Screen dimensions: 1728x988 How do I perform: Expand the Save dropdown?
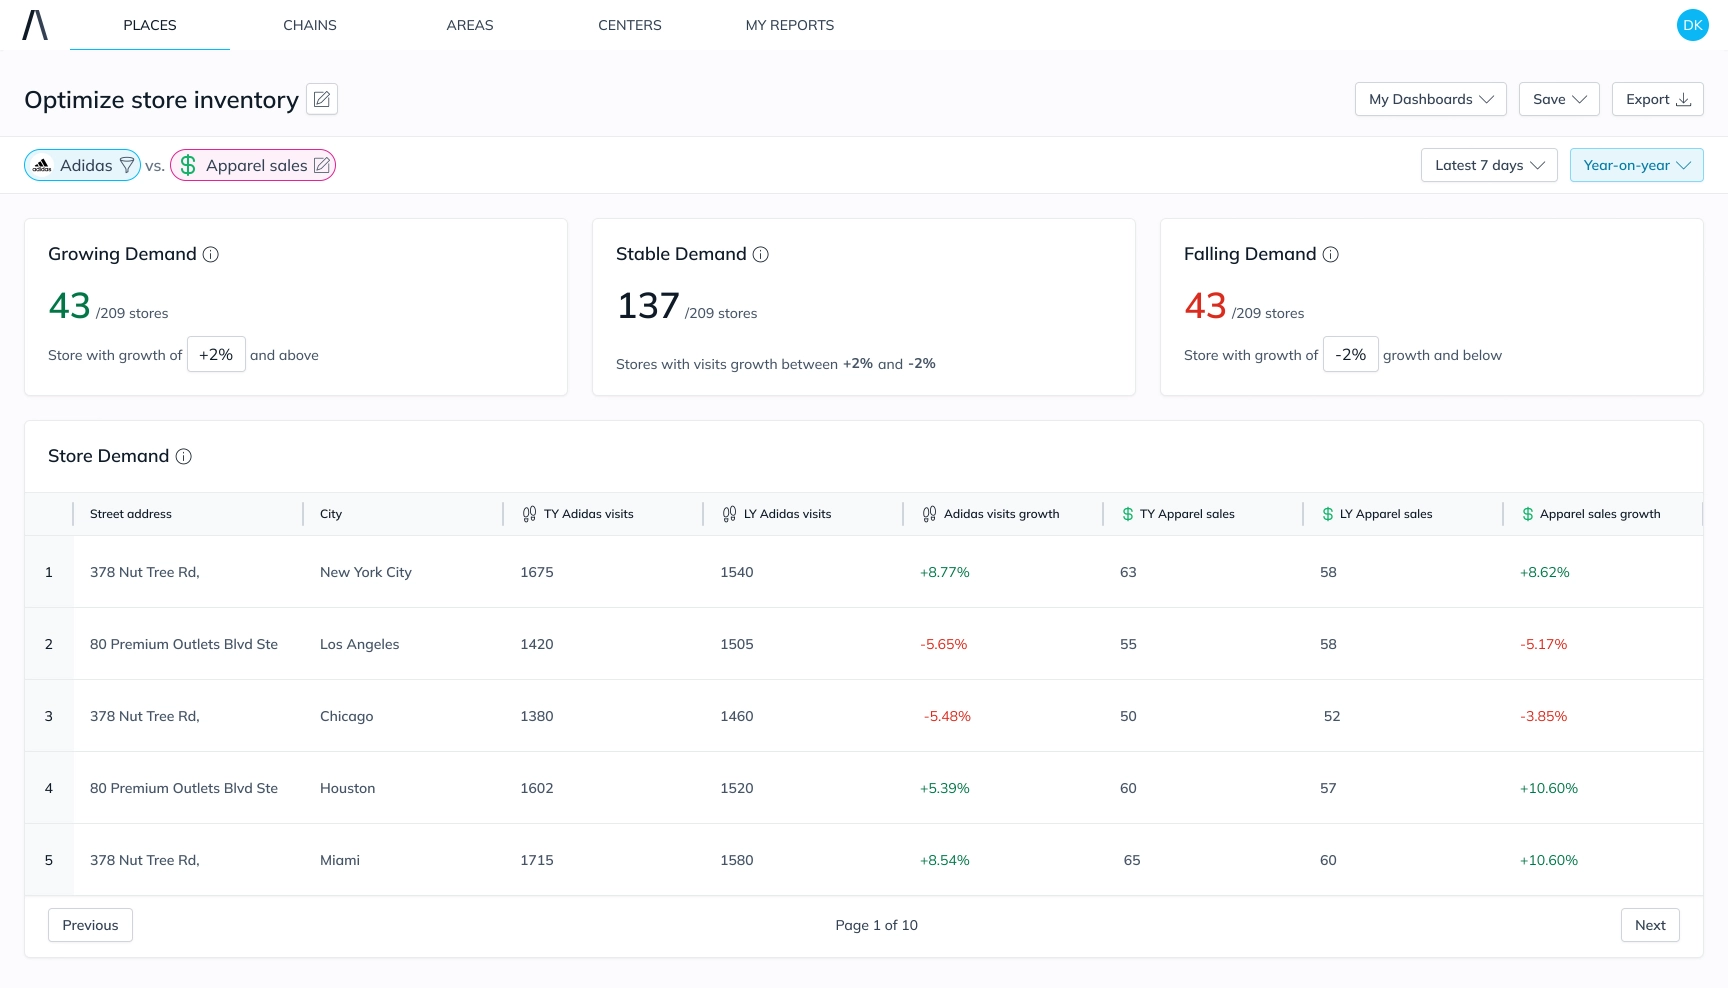click(x=1559, y=99)
